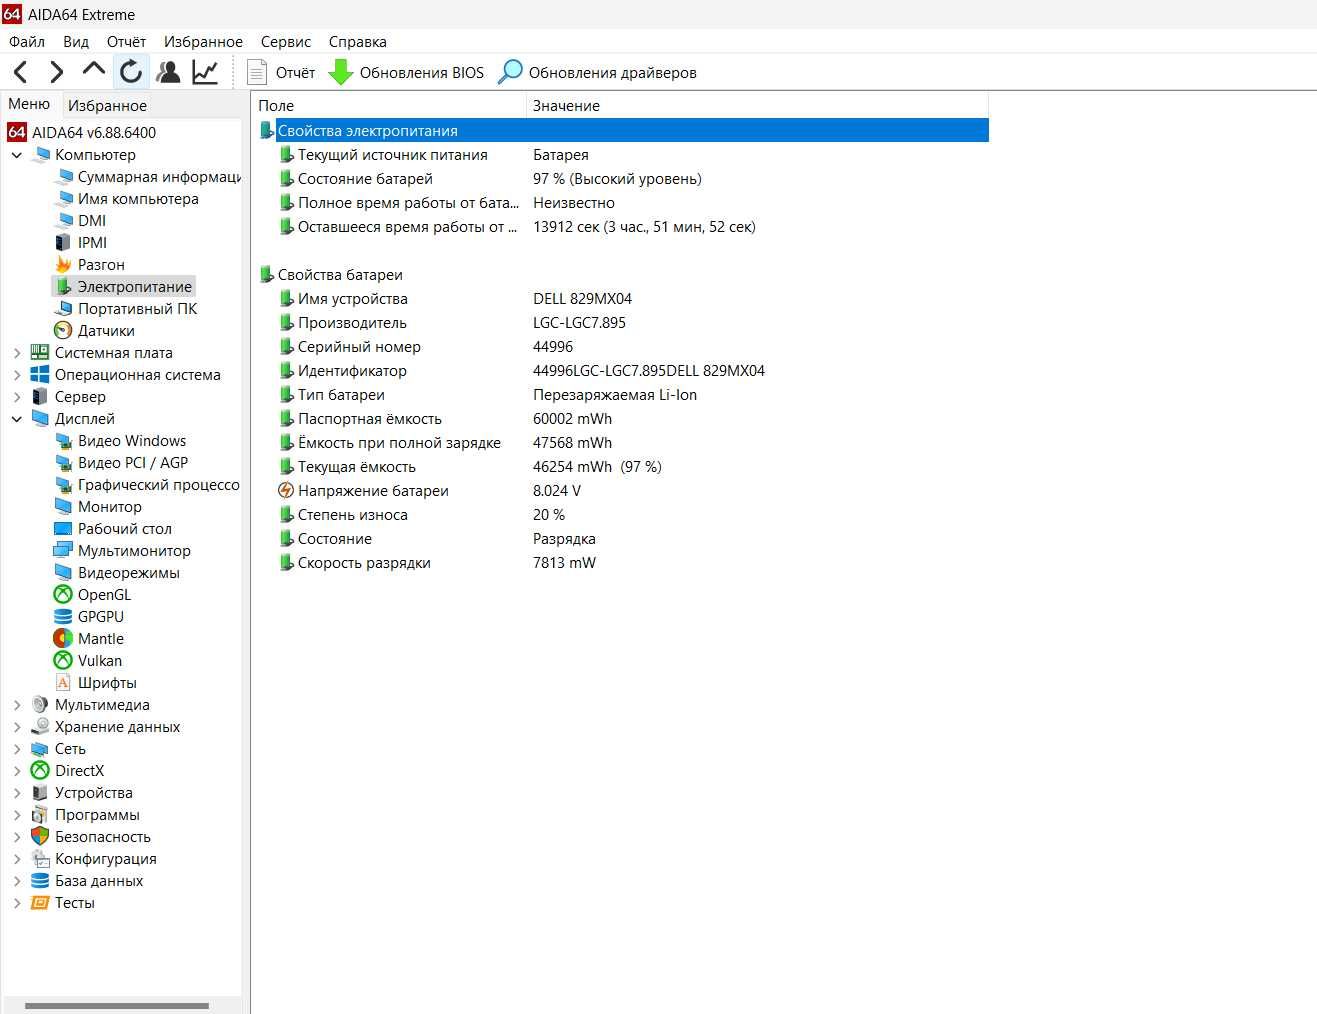Click the Рабочий стол icon
This screenshot has height=1014, width=1317.
pos(63,529)
